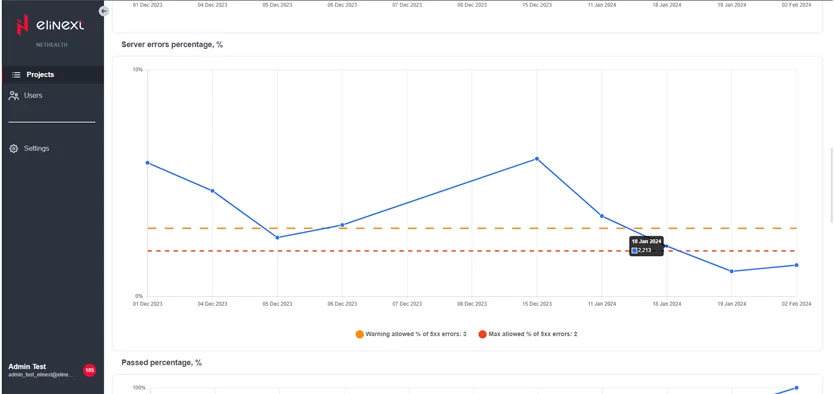Click the 06 Dec 2023 data point
The width and height of the screenshot is (834, 394).
[x=342, y=225]
